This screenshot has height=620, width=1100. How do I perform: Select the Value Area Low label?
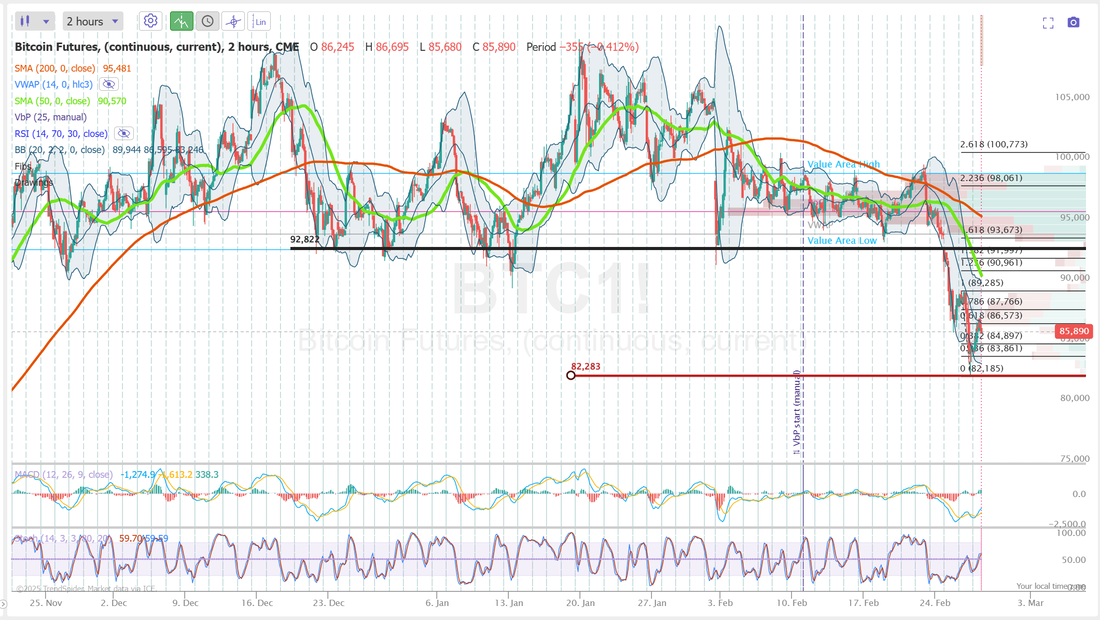tap(842, 241)
